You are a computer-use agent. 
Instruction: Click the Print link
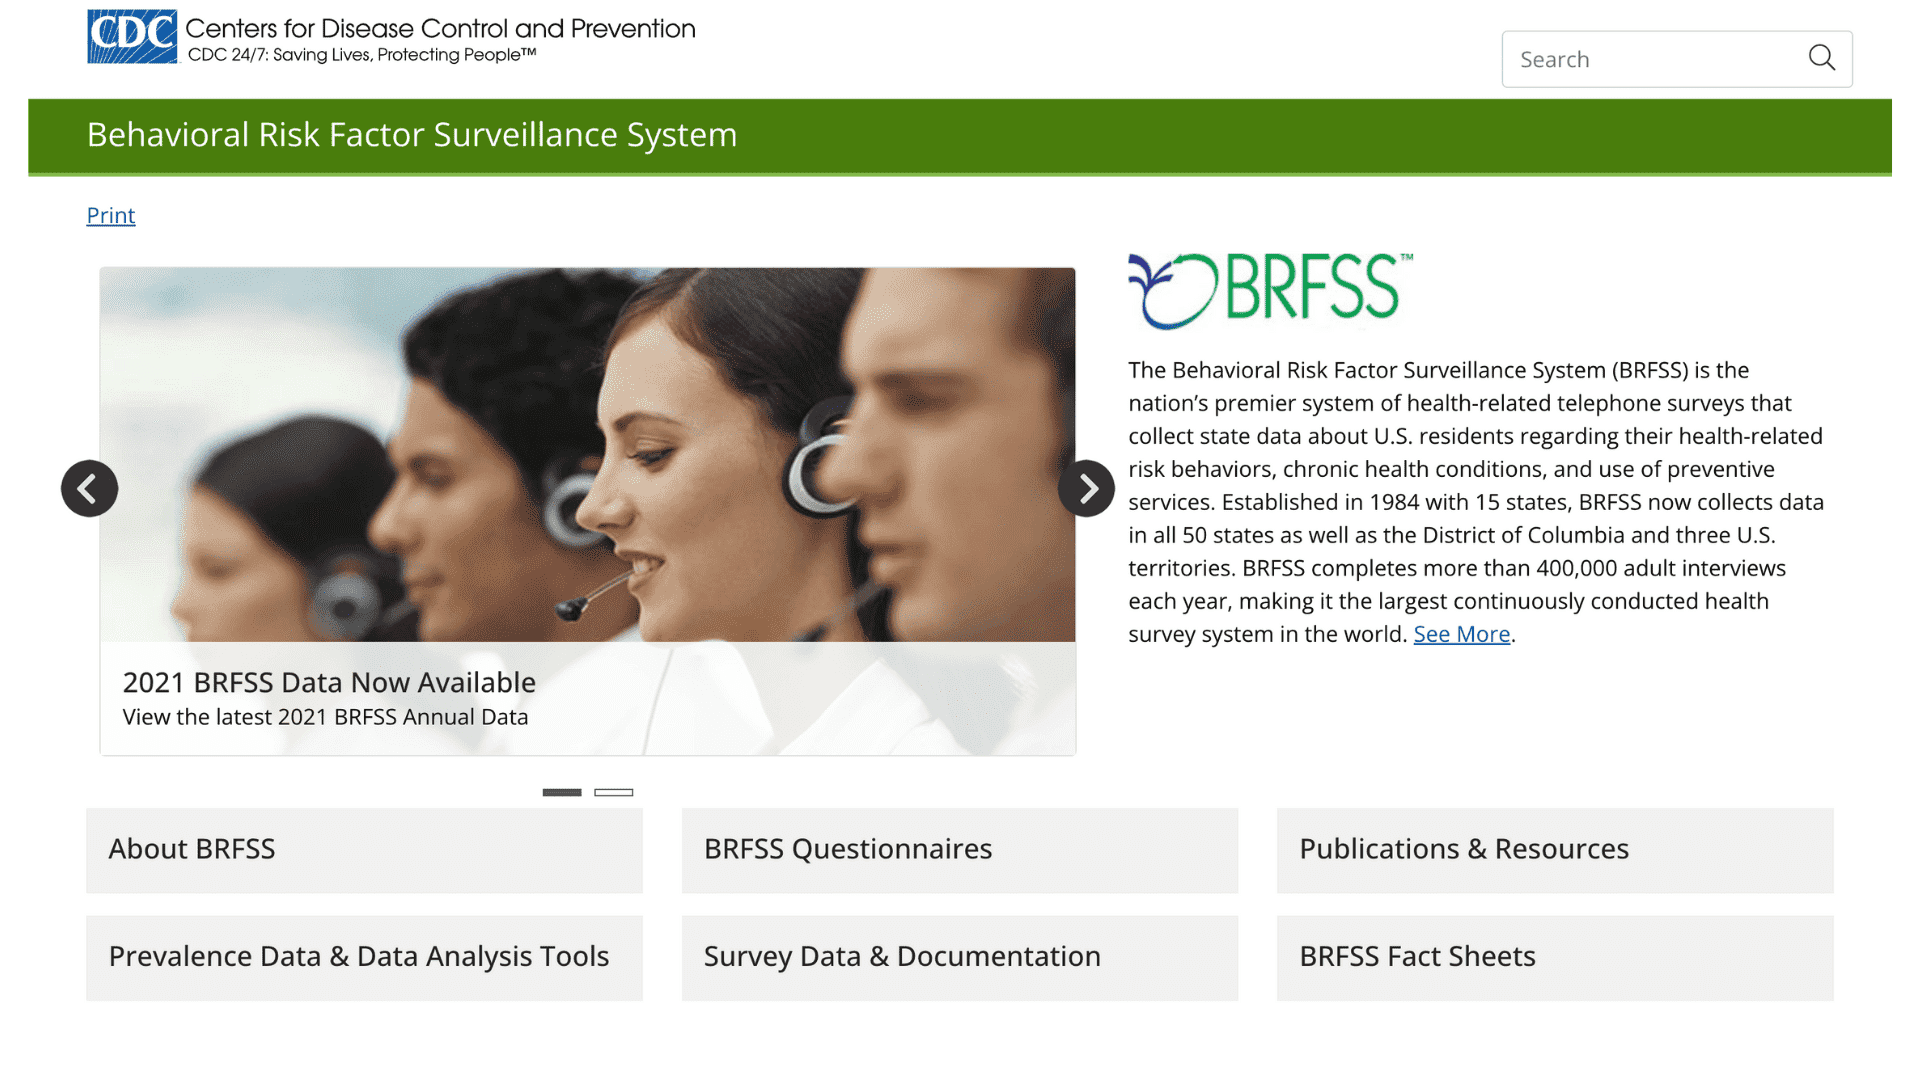click(x=109, y=215)
